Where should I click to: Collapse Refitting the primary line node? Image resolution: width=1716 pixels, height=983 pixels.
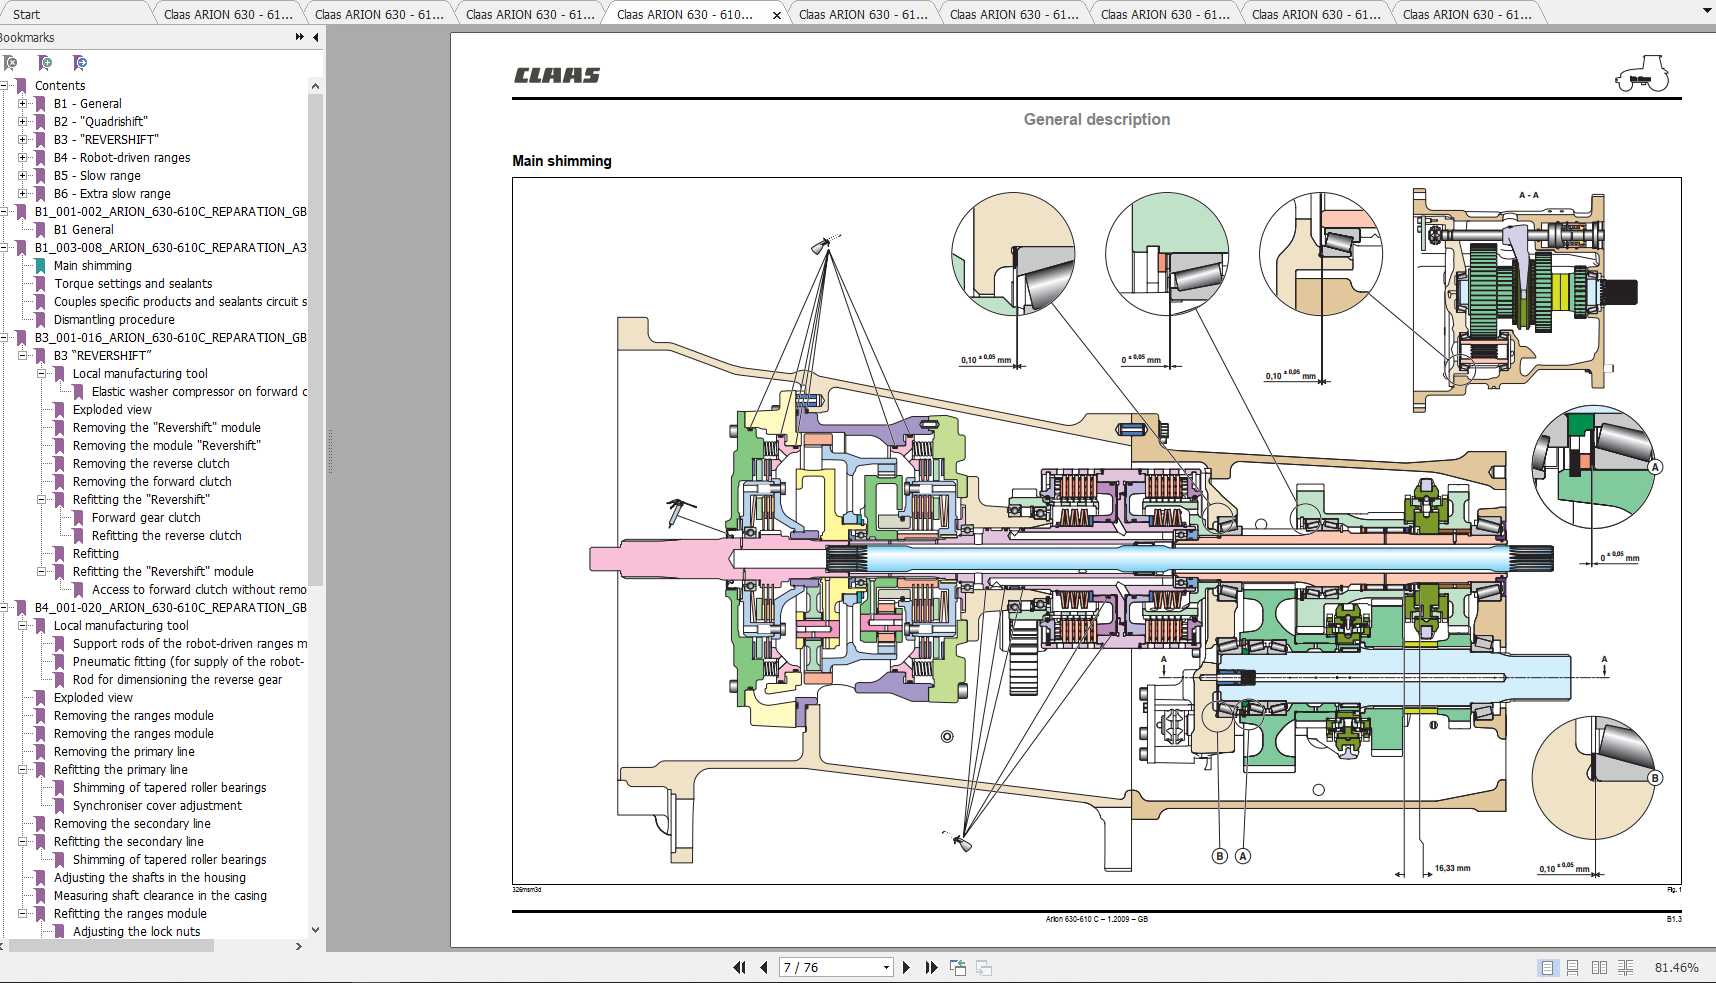(x=23, y=770)
